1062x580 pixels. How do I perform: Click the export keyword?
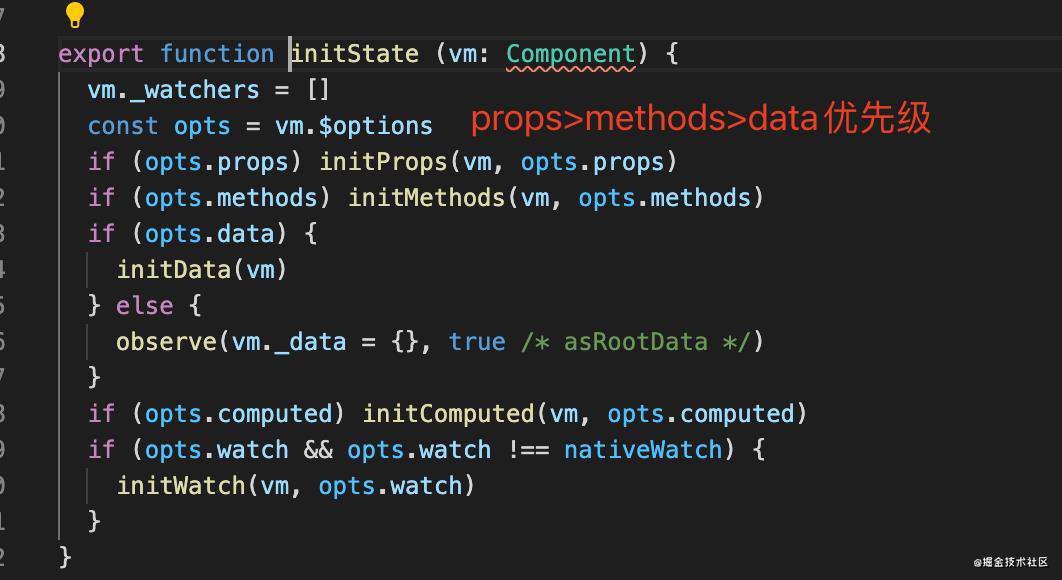point(101,54)
